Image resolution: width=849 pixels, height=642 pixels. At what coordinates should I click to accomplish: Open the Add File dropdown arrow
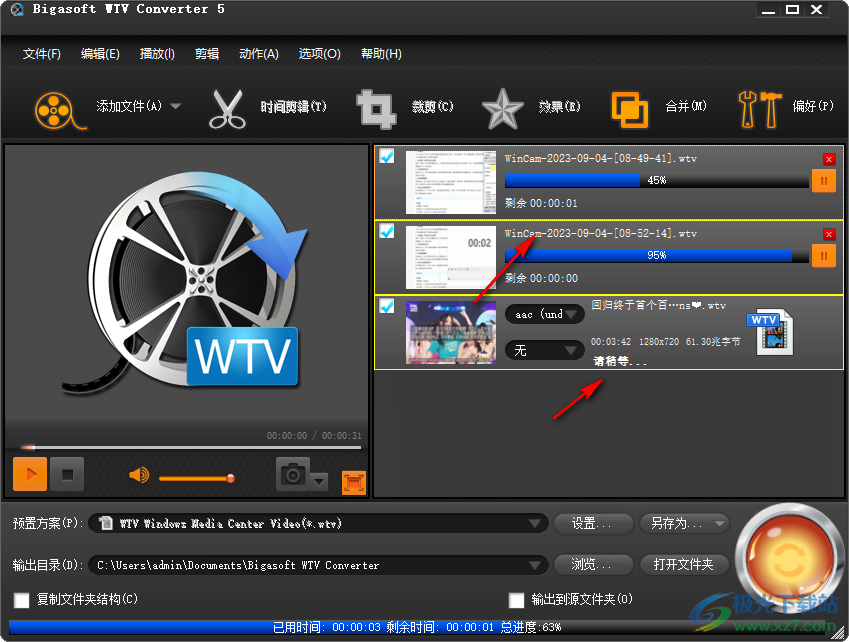(175, 106)
